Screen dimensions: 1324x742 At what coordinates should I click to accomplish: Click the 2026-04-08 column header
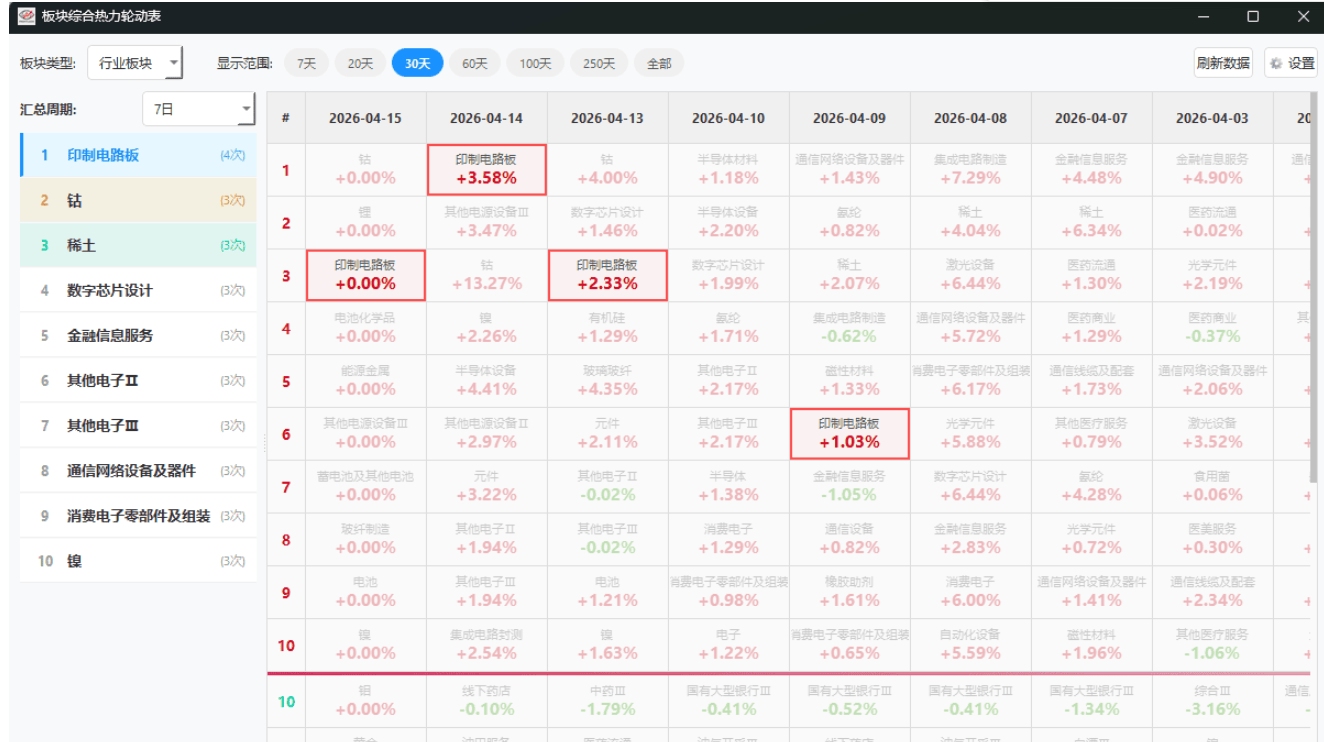pos(971,118)
